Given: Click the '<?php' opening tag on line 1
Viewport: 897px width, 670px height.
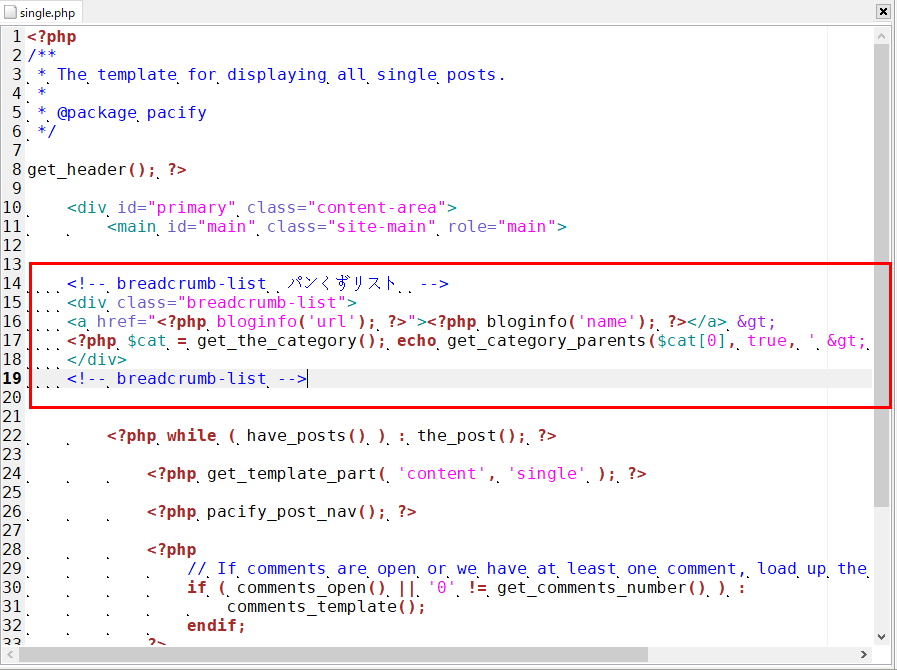Looking at the screenshot, I should coord(51,37).
